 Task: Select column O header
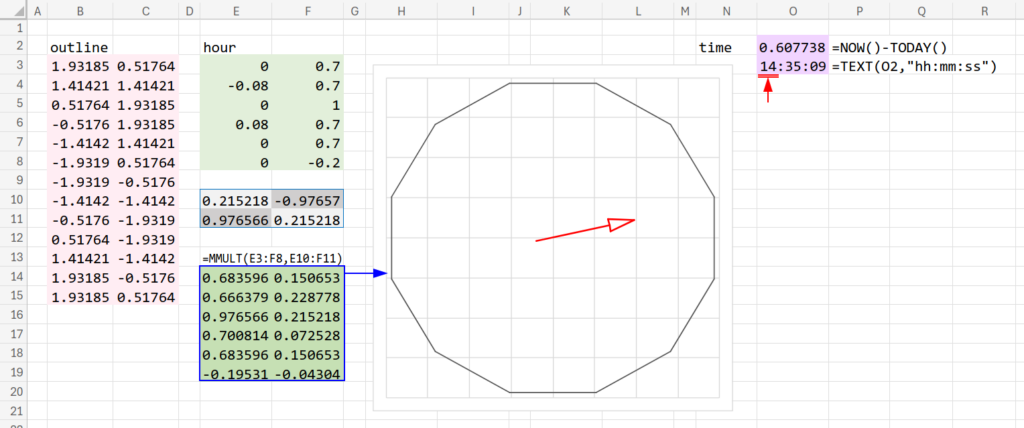[x=792, y=11]
